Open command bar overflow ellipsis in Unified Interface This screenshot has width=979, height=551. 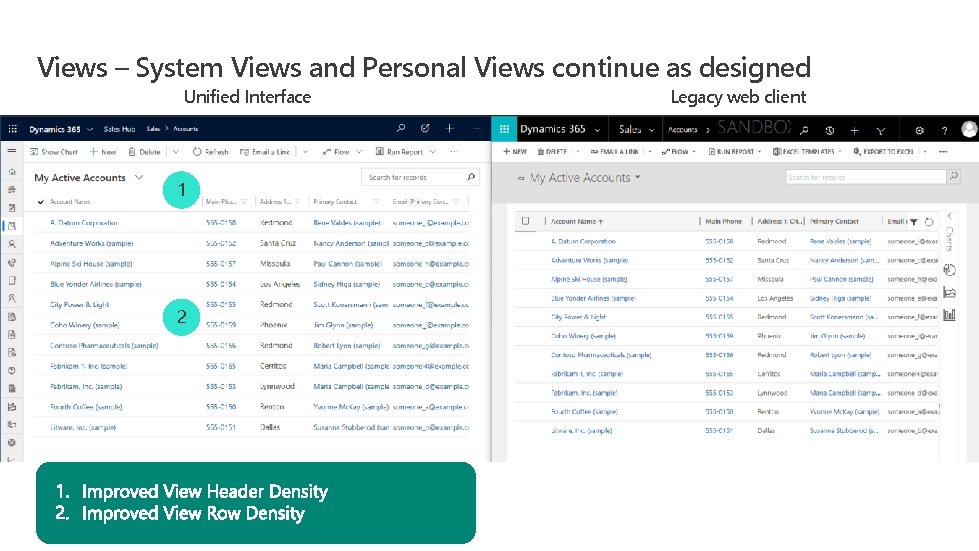(455, 152)
